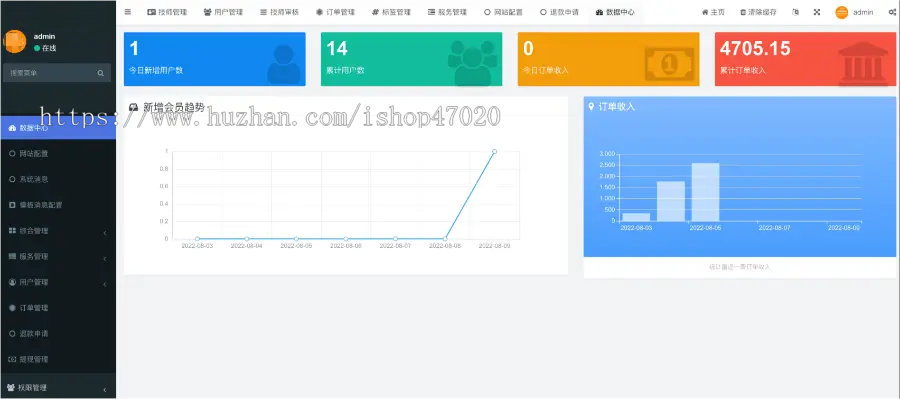The image size is (900, 399).
Task: Focus the 搜索菜单 search field
Action: [x=50, y=73]
